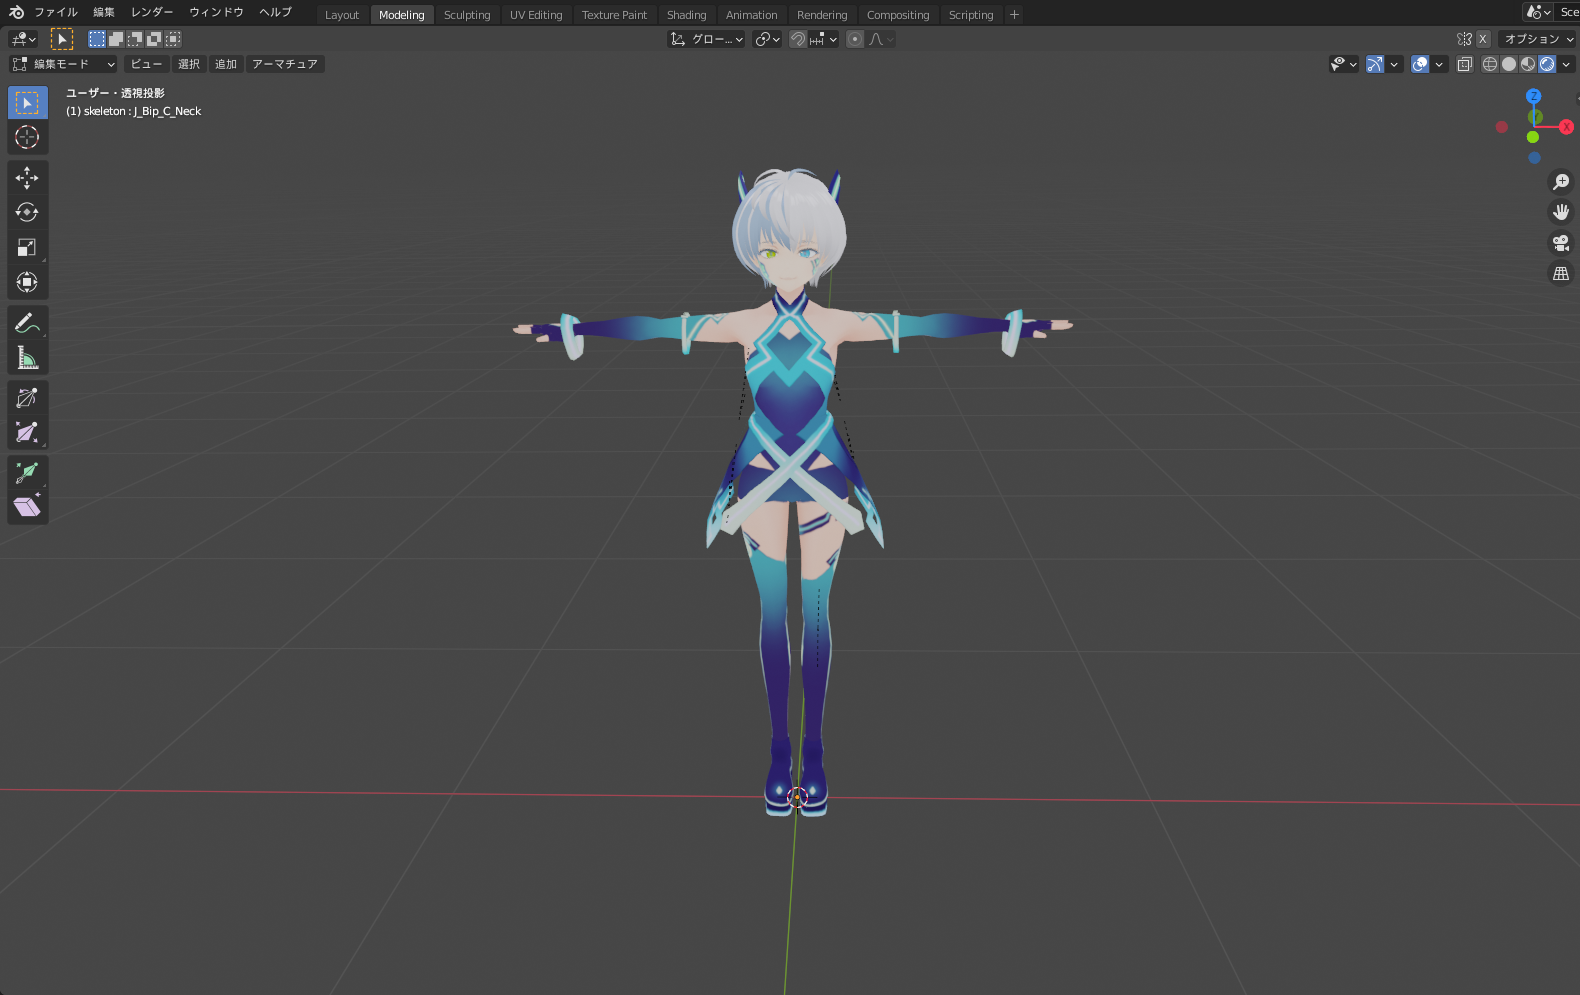This screenshot has height=995, width=1580.
Task: Open the 編集モード mode dropdown
Action: click(63, 64)
